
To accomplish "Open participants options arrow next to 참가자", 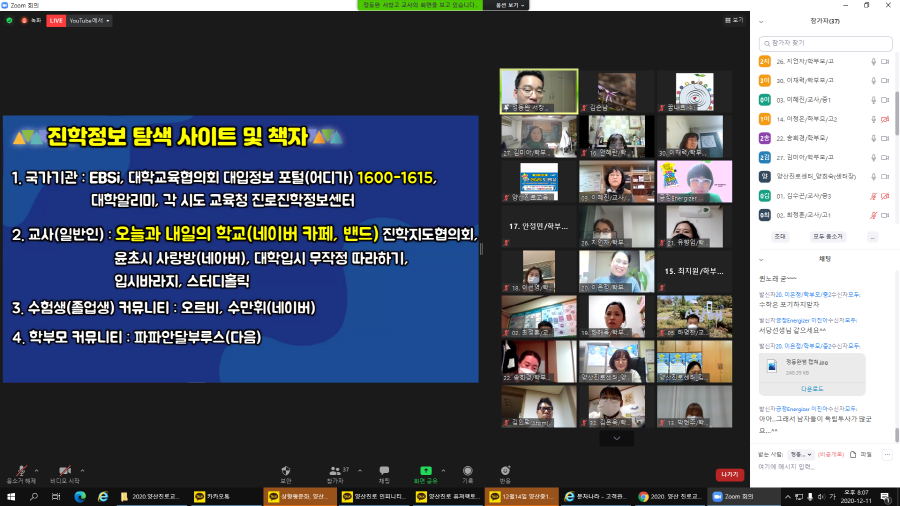I will (360, 471).
